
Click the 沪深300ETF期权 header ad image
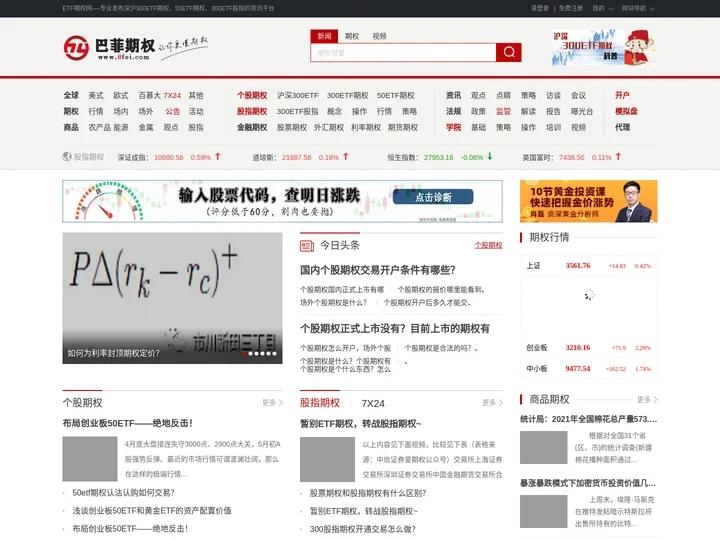(603, 47)
